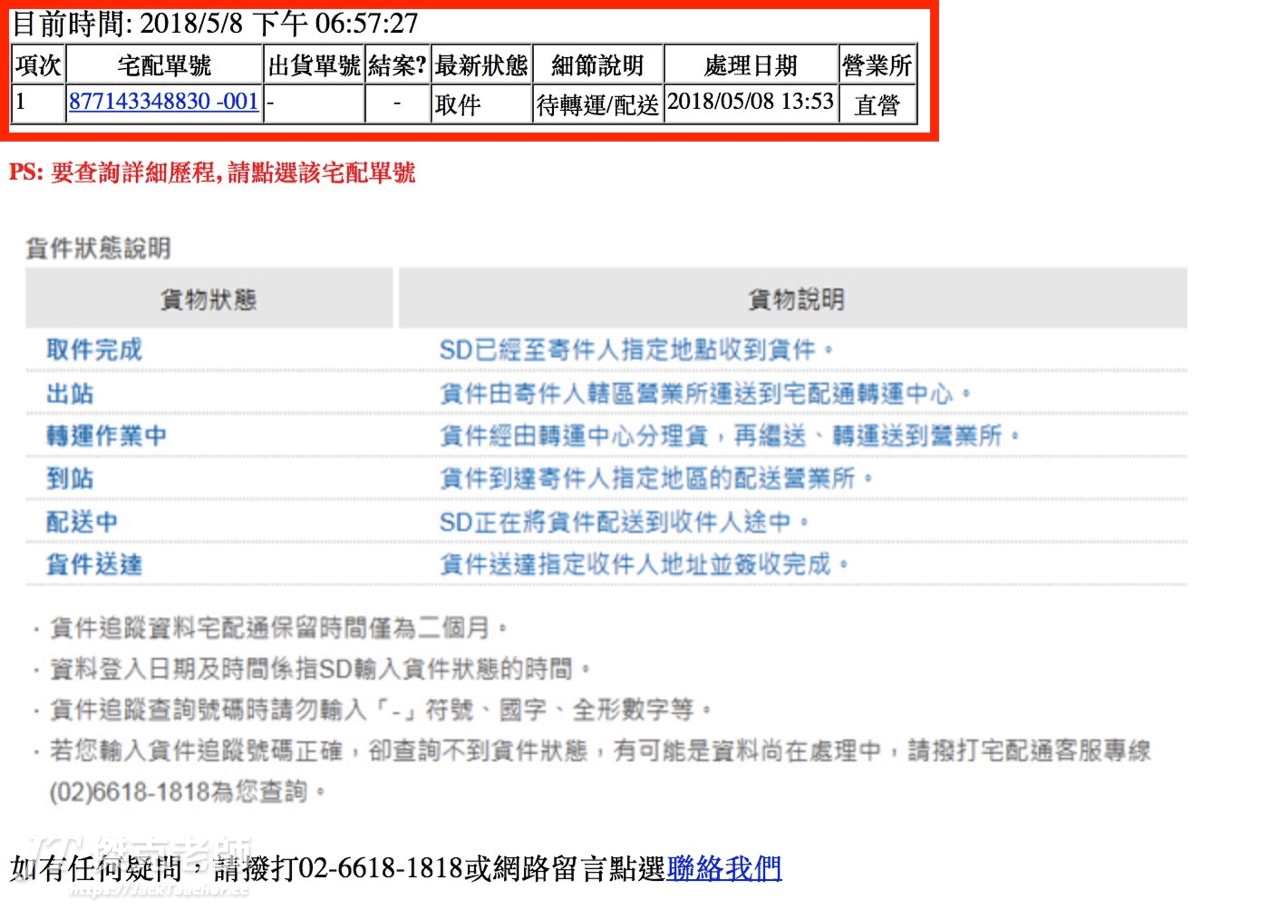Click the 貨件送達 status row label
Image resolution: width=1280 pixels, height=910 pixels.
94,565
